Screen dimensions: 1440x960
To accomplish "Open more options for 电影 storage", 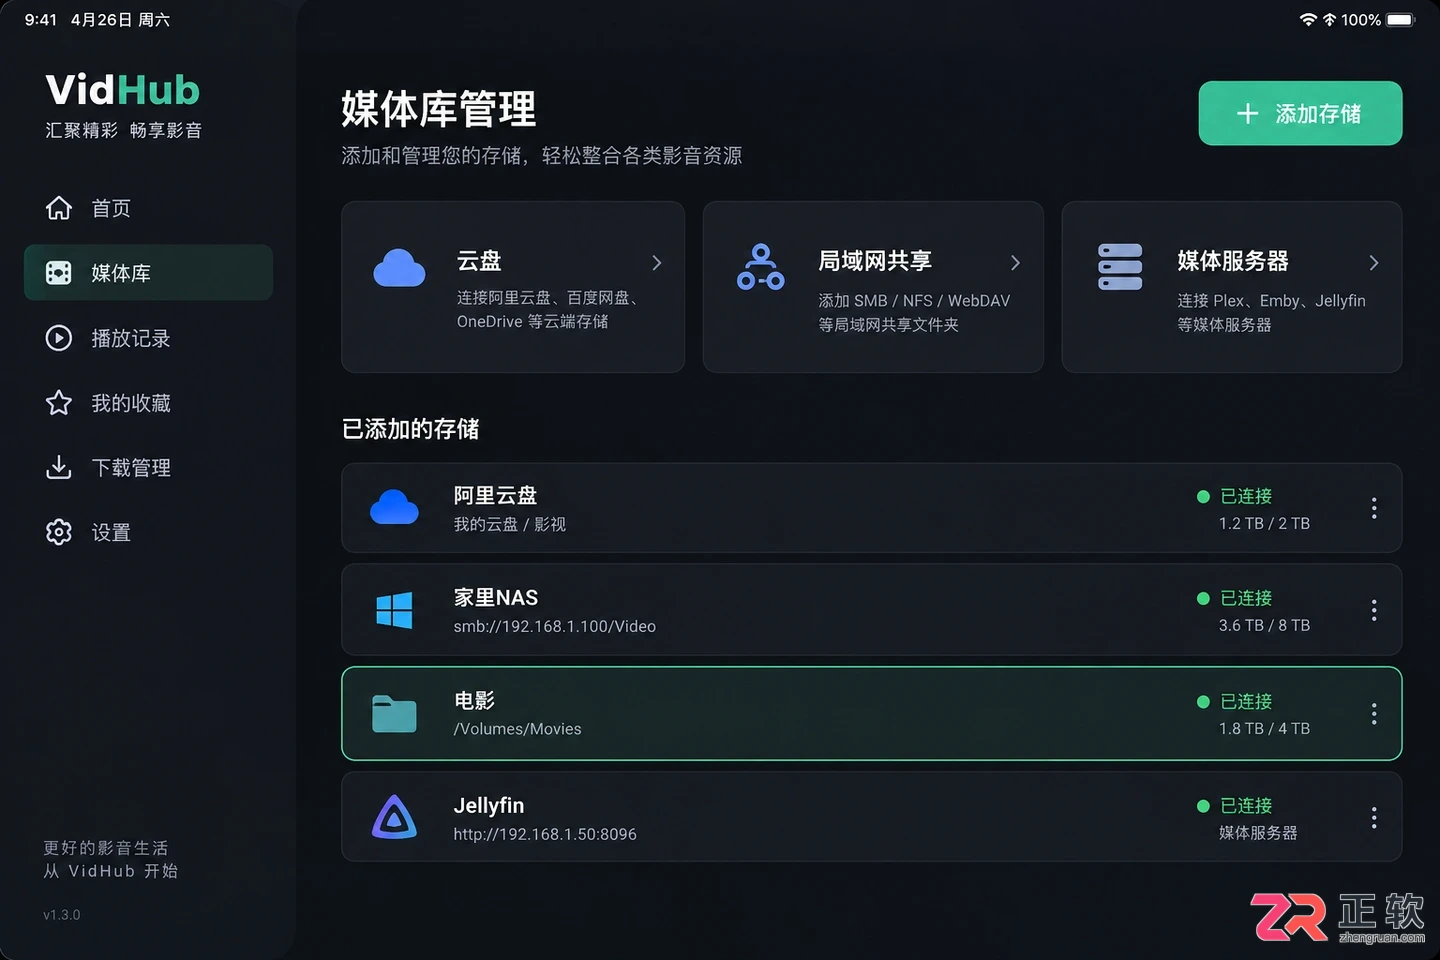I will pos(1374,714).
